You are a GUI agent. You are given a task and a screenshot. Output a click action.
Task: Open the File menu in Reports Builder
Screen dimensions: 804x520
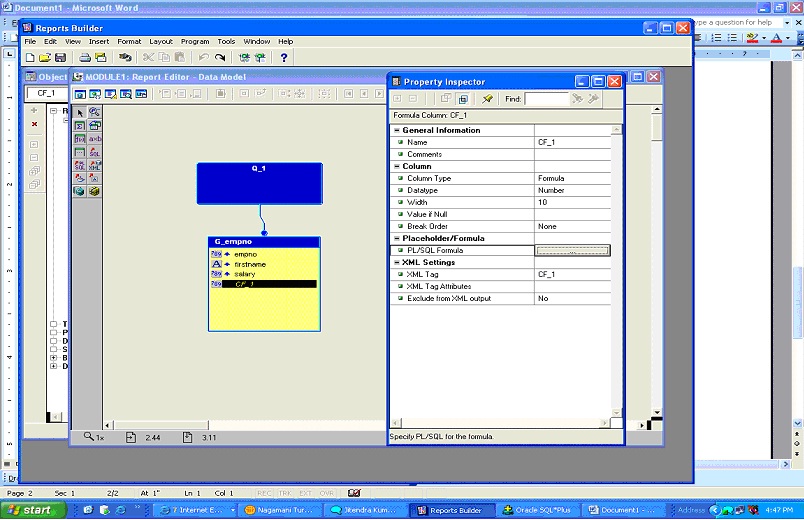[x=30, y=42]
